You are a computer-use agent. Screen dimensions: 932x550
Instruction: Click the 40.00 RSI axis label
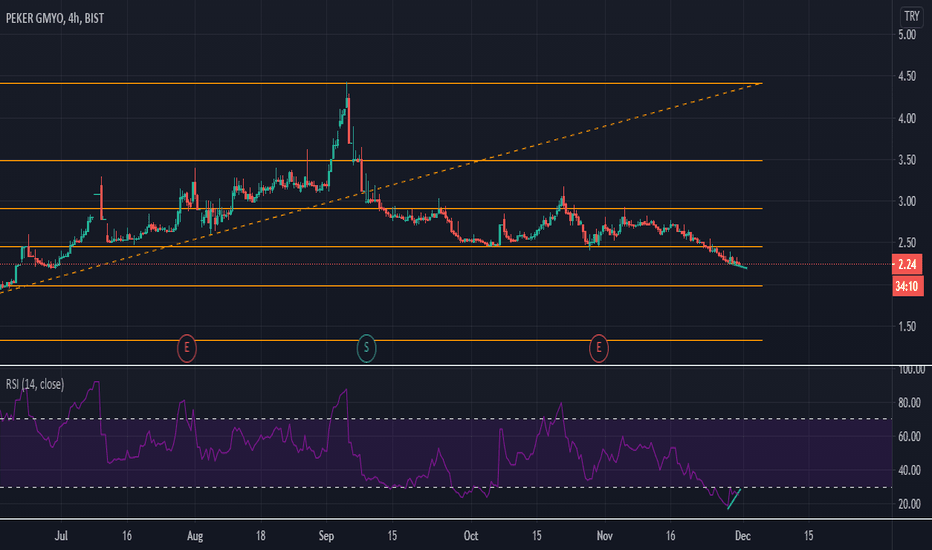pyautogui.click(x=909, y=470)
